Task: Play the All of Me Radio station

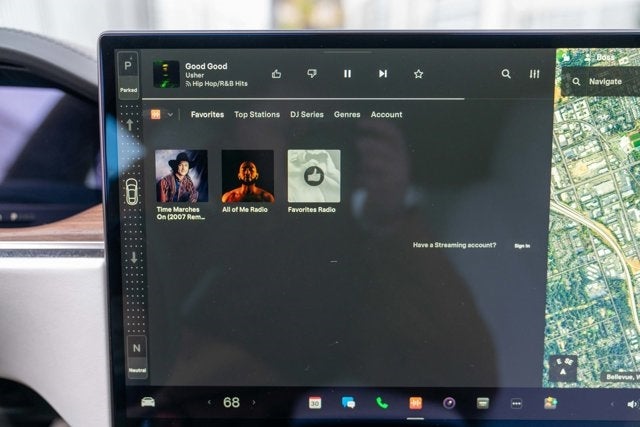Action: 247,177
